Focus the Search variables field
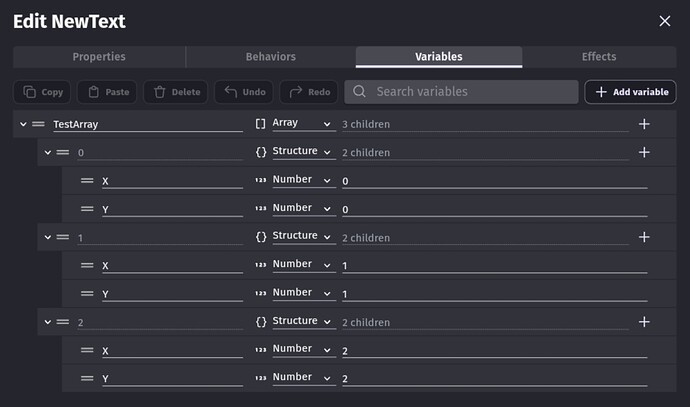Screen dimensions: 690x407 (461, 92)
